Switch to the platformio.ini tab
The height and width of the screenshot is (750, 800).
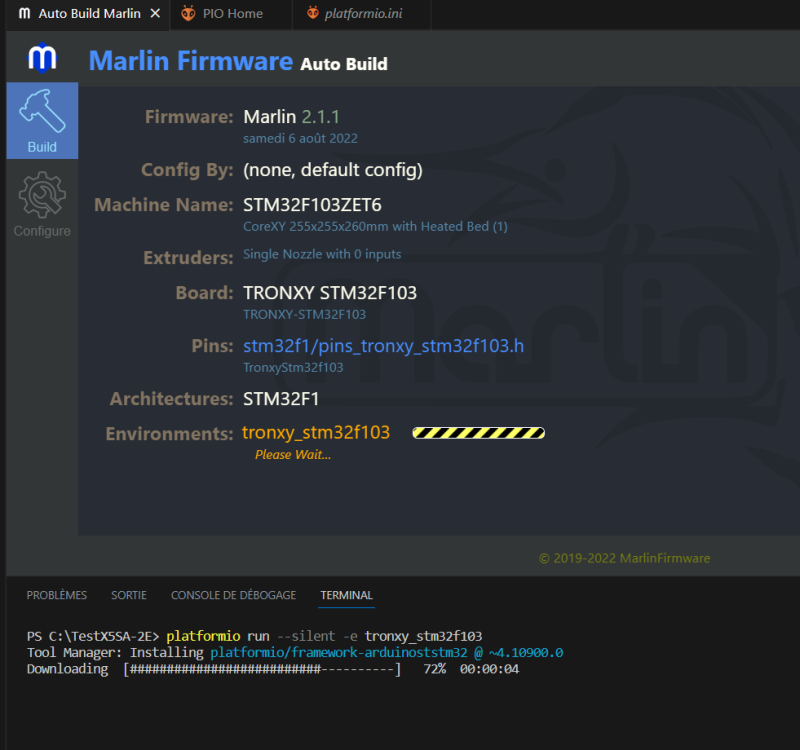click(362, 14)
